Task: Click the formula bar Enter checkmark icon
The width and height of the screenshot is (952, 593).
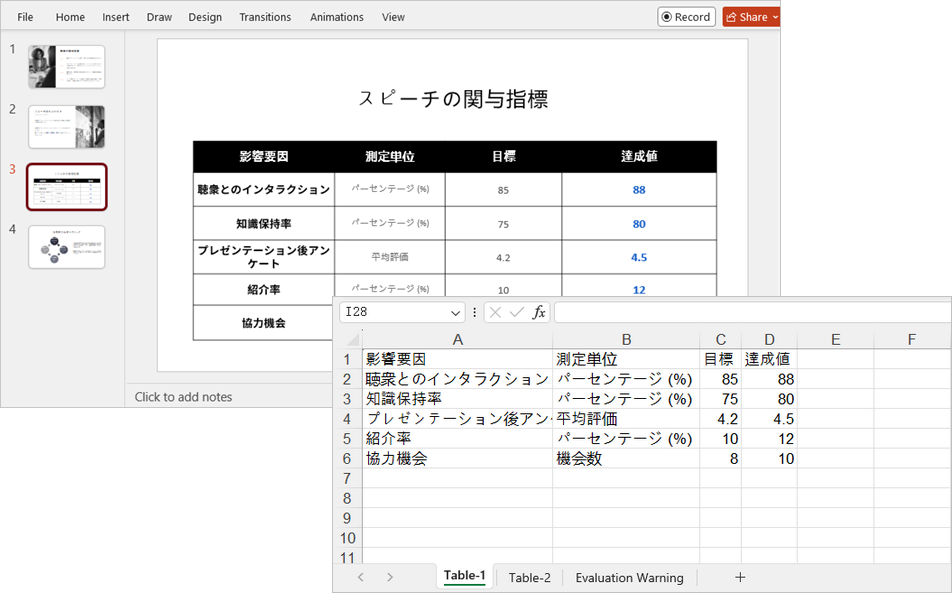Action: (x=517, y=313)
